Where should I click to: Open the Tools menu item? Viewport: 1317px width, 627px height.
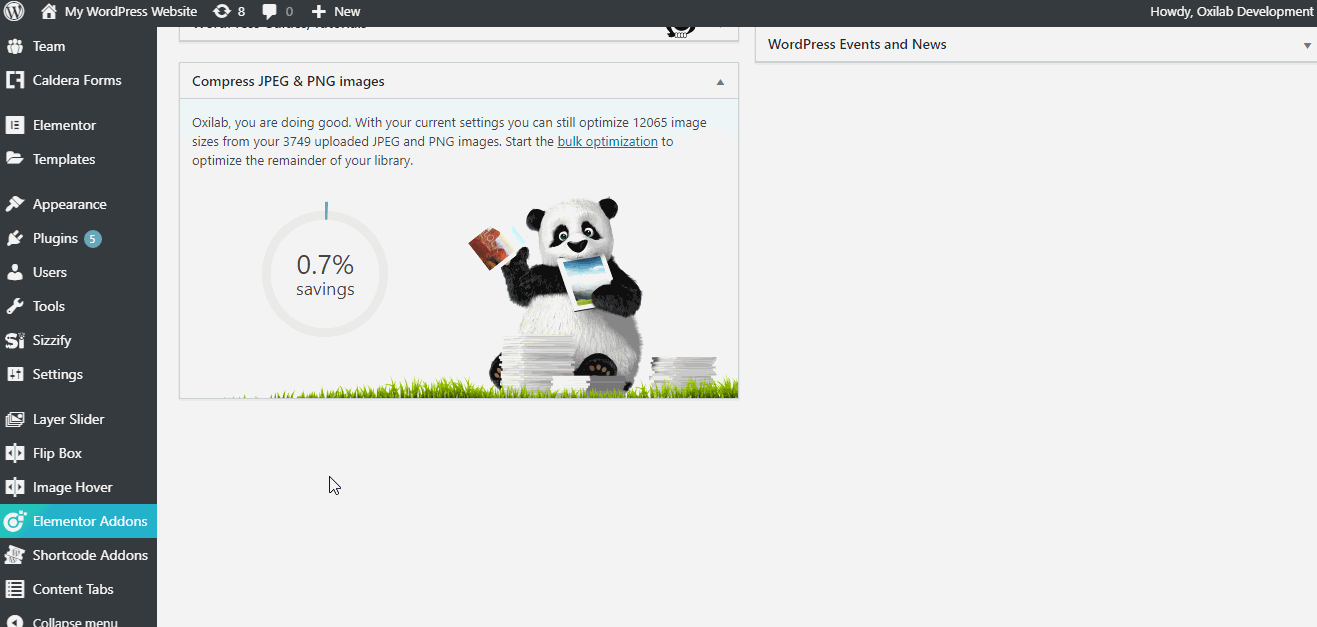(x=49, y=306)
